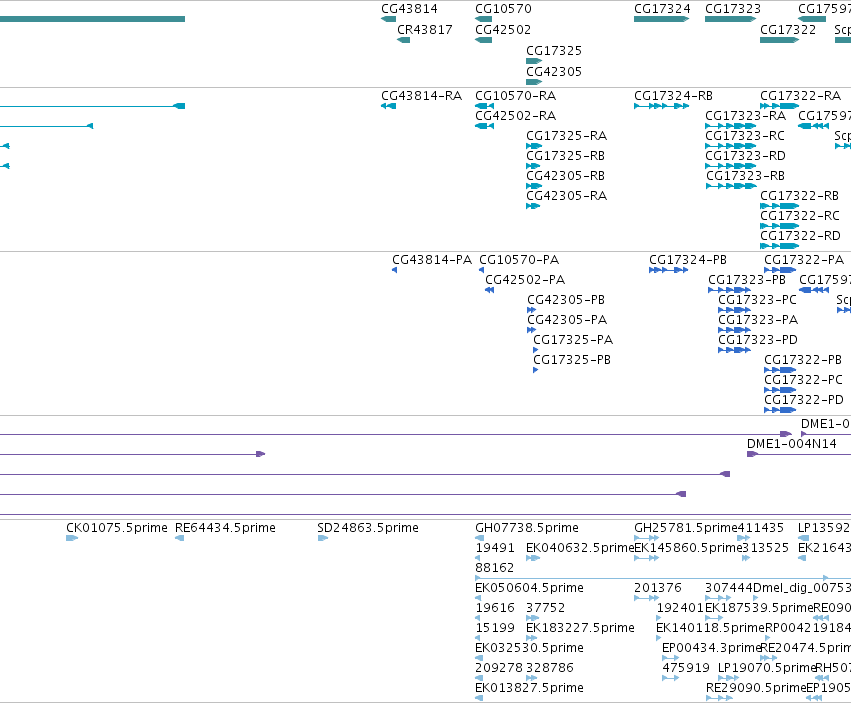Click the 19616 feature label
This screenshot has height=703, width=851.
pyautogui.click(x=494, y=608)
